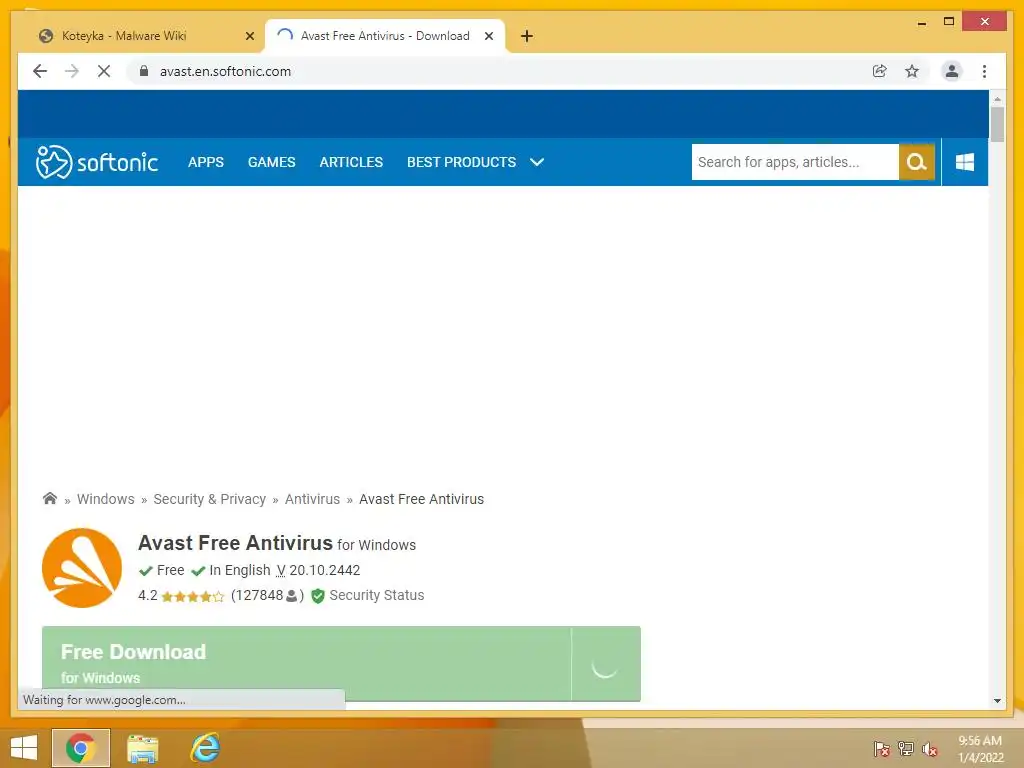Go back using the browser back arrow
This screenshot has height=768, width=1024.
[x=40, y=71]
